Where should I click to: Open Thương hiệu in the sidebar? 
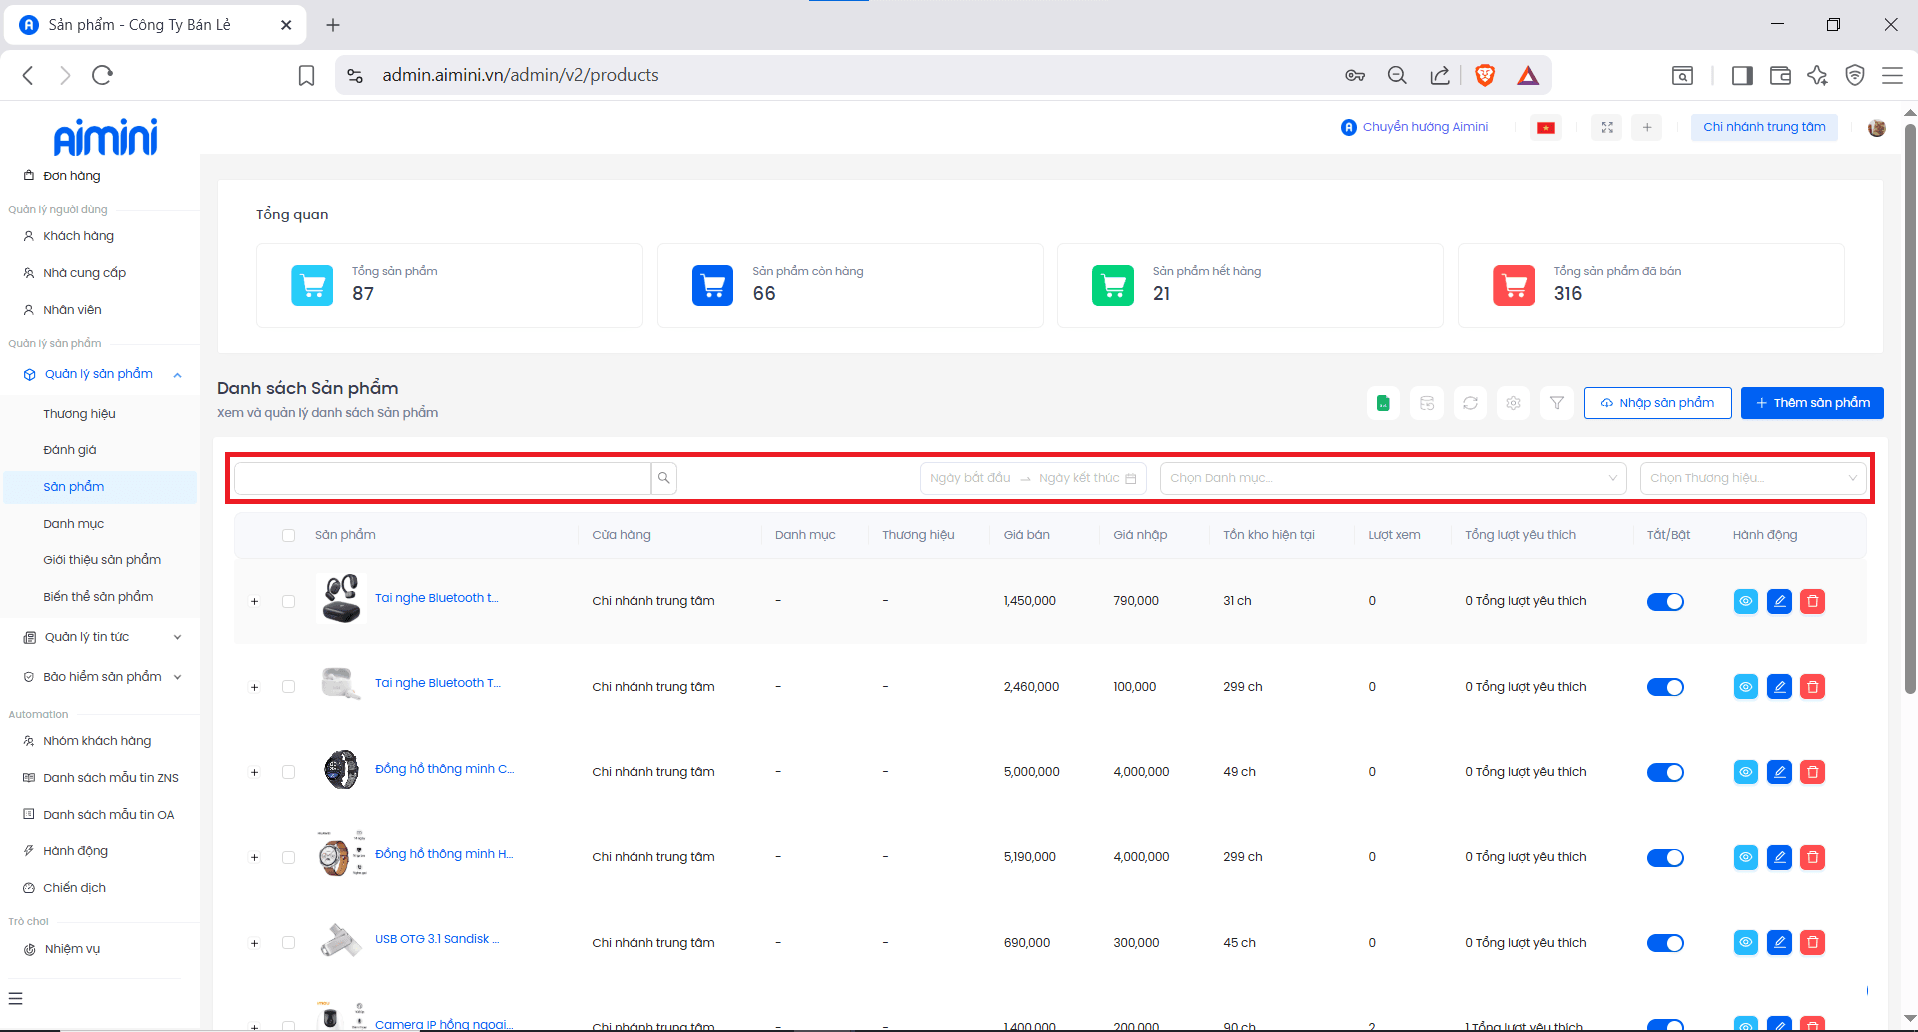click(79, 413)
